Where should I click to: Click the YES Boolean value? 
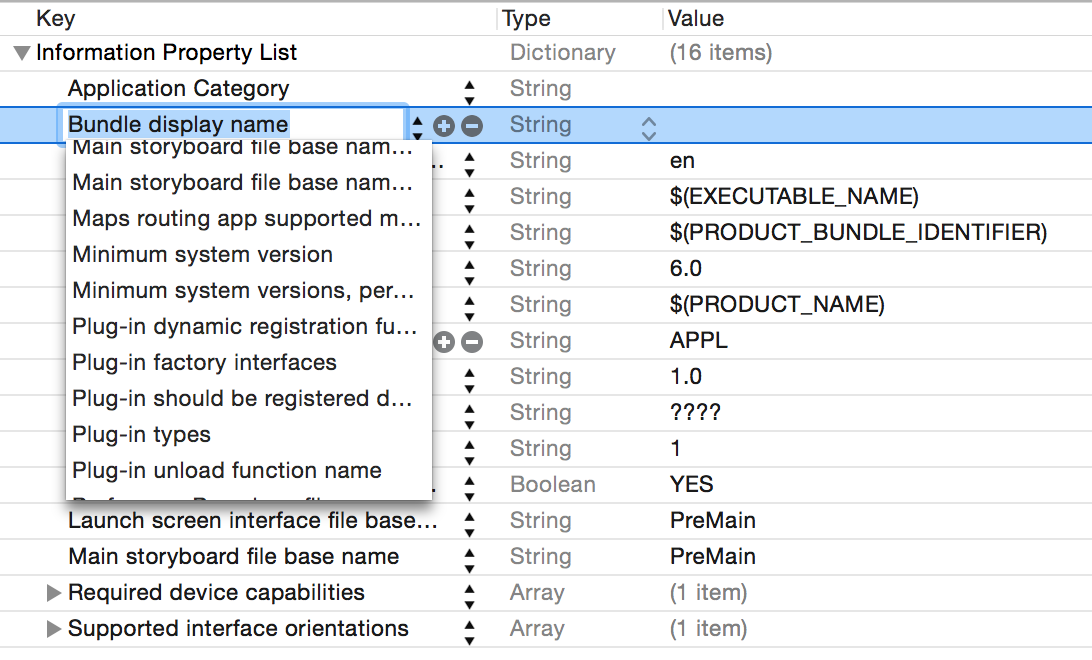tap(691, 485)
